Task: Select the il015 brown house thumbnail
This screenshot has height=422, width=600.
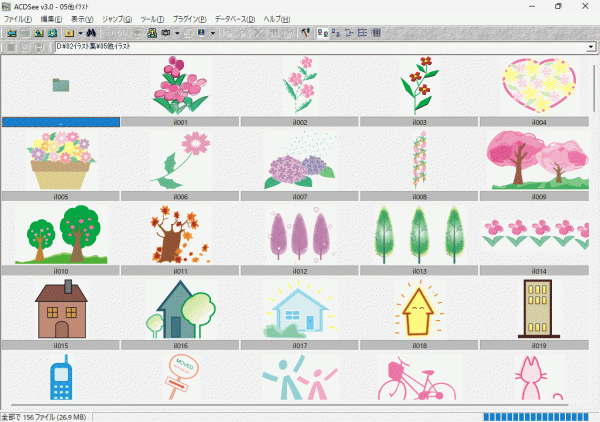Action: click(61, 309)
